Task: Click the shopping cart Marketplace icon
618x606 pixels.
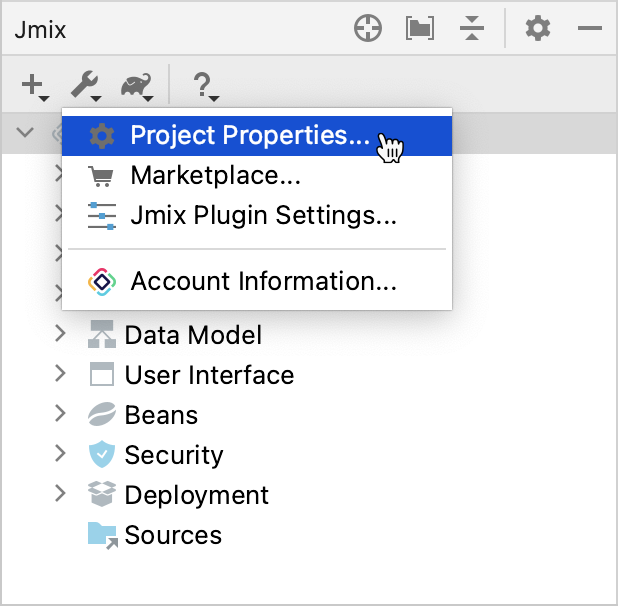Action: click(101, 176)
